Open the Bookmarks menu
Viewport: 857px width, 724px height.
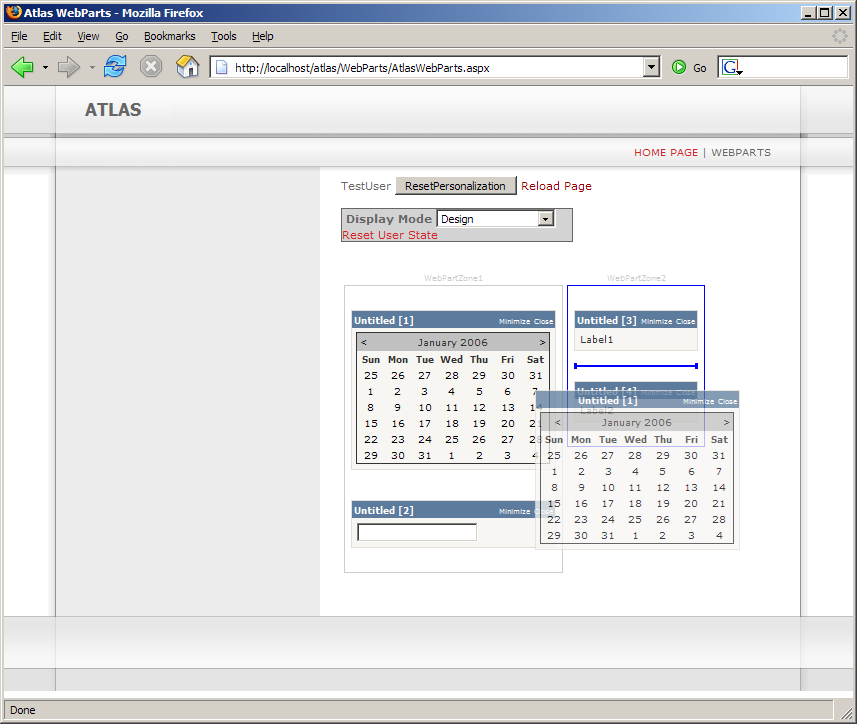pyautogui.click(x=169, y=36)
